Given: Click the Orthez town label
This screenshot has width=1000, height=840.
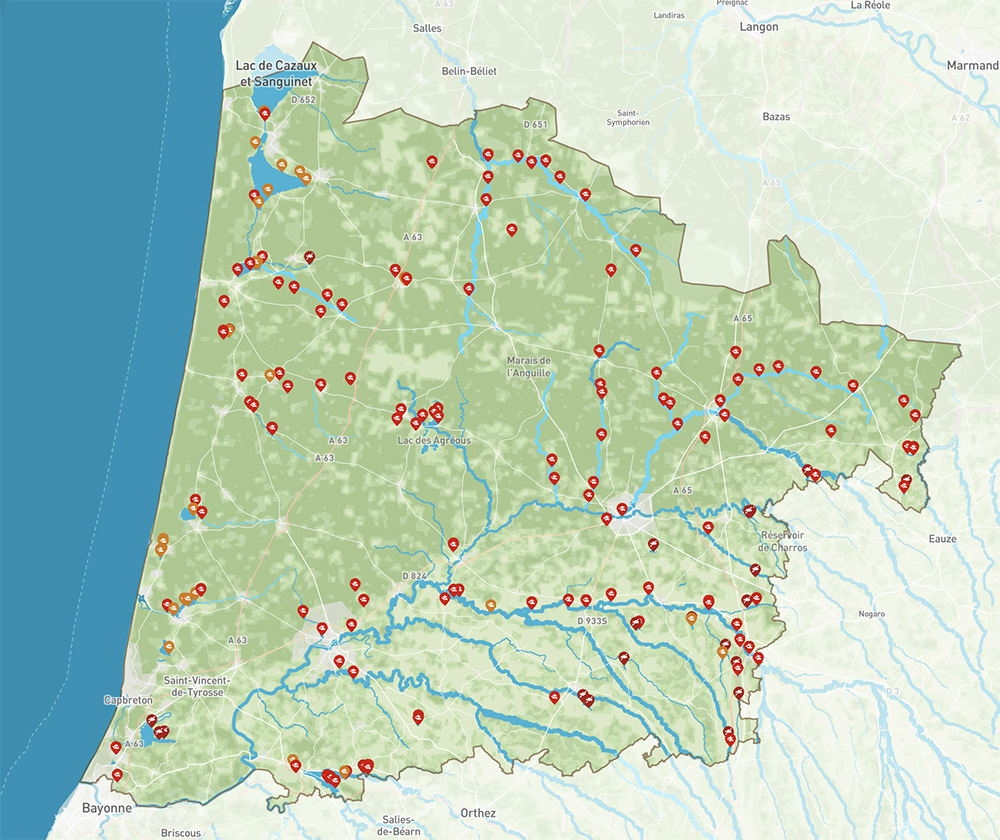Looking at the screenshot, I should pyautogui.click(x=478, y=812).
